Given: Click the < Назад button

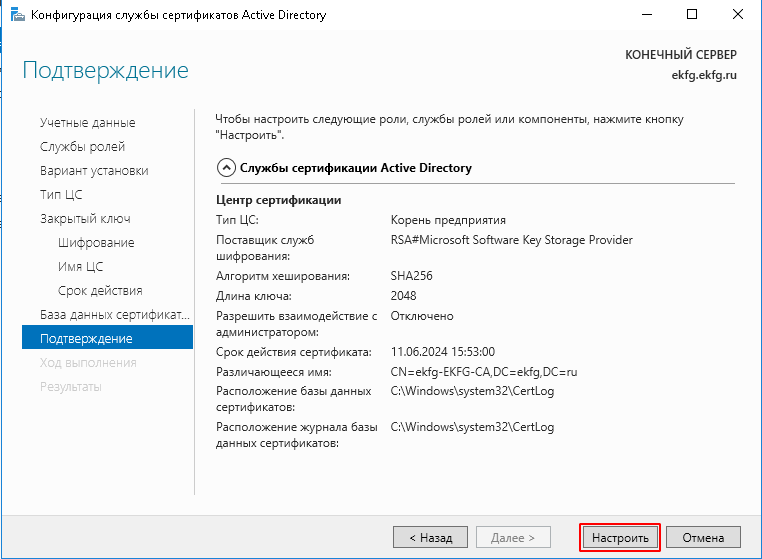Looking at the screenshot, I should point(431,538).
